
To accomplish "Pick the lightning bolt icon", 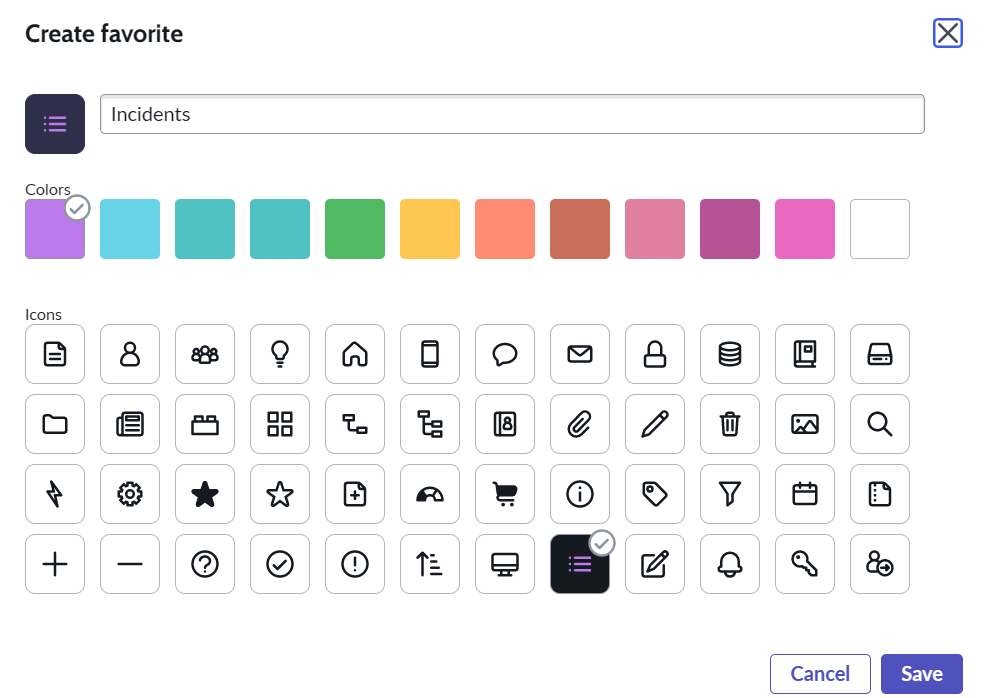I will click(x=55, y=494).
